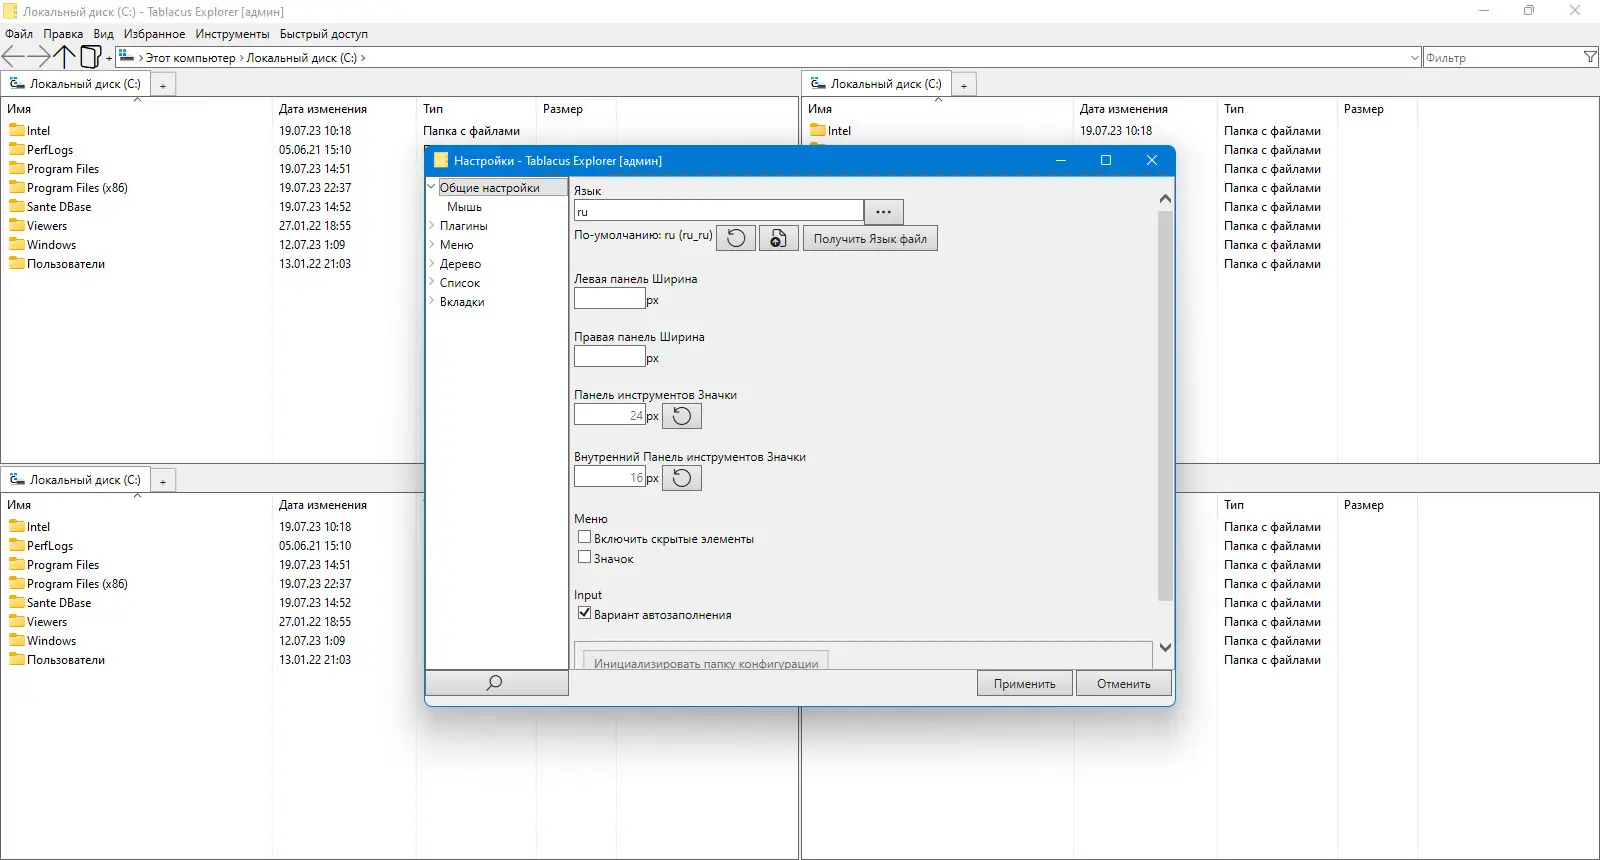The image size is (1600, 860).
Task: Click the magnifier search button in settings
Action: point(496,683)
